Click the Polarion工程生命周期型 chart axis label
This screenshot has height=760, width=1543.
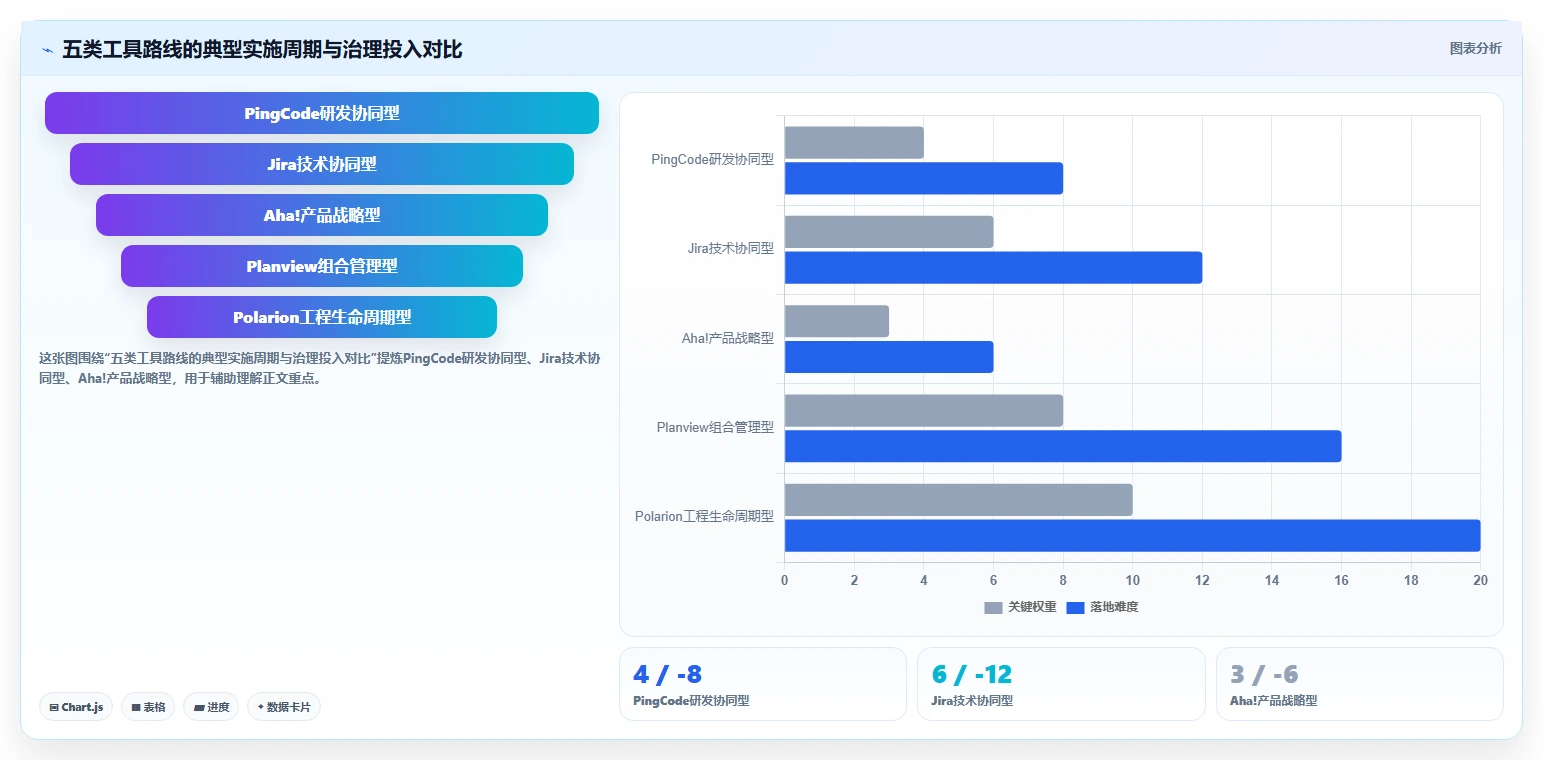(x=704, y=516)
